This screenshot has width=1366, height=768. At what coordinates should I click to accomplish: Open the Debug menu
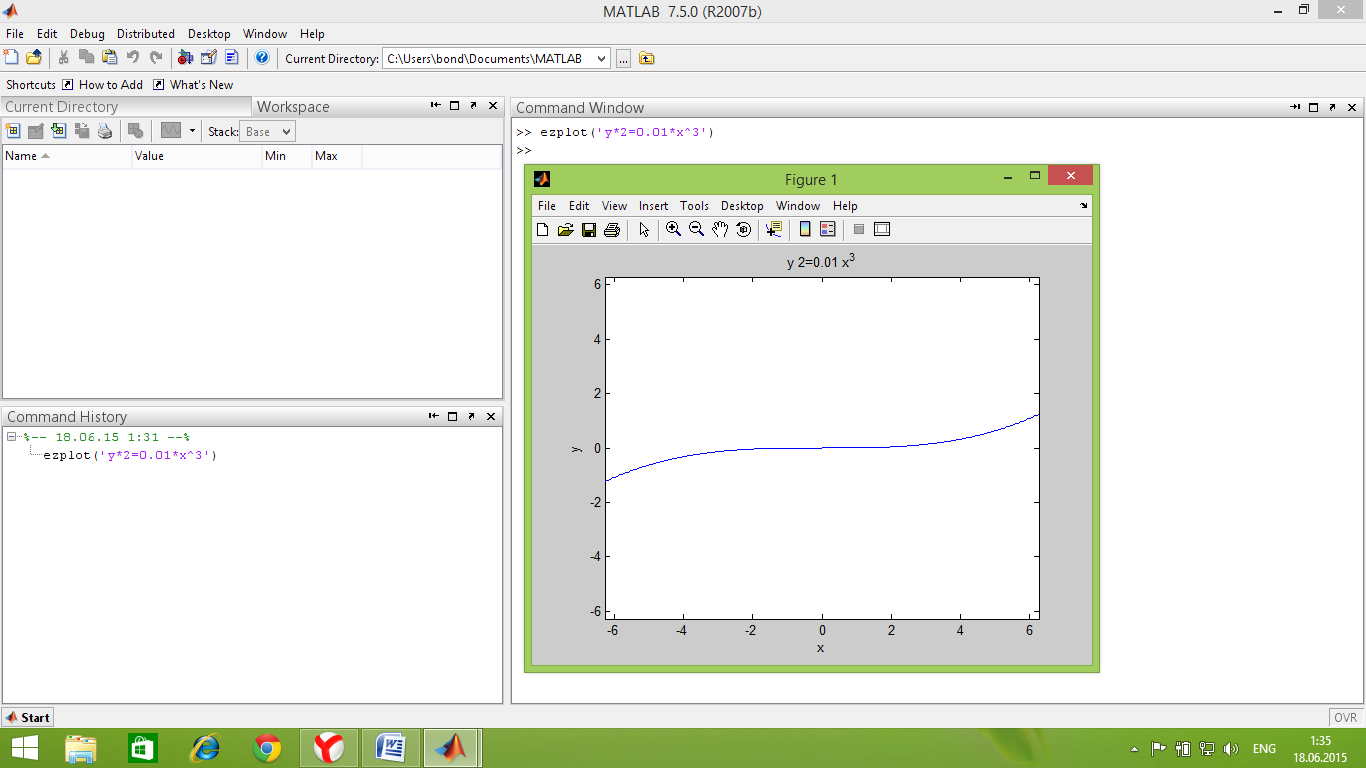[x=87, y=34]
